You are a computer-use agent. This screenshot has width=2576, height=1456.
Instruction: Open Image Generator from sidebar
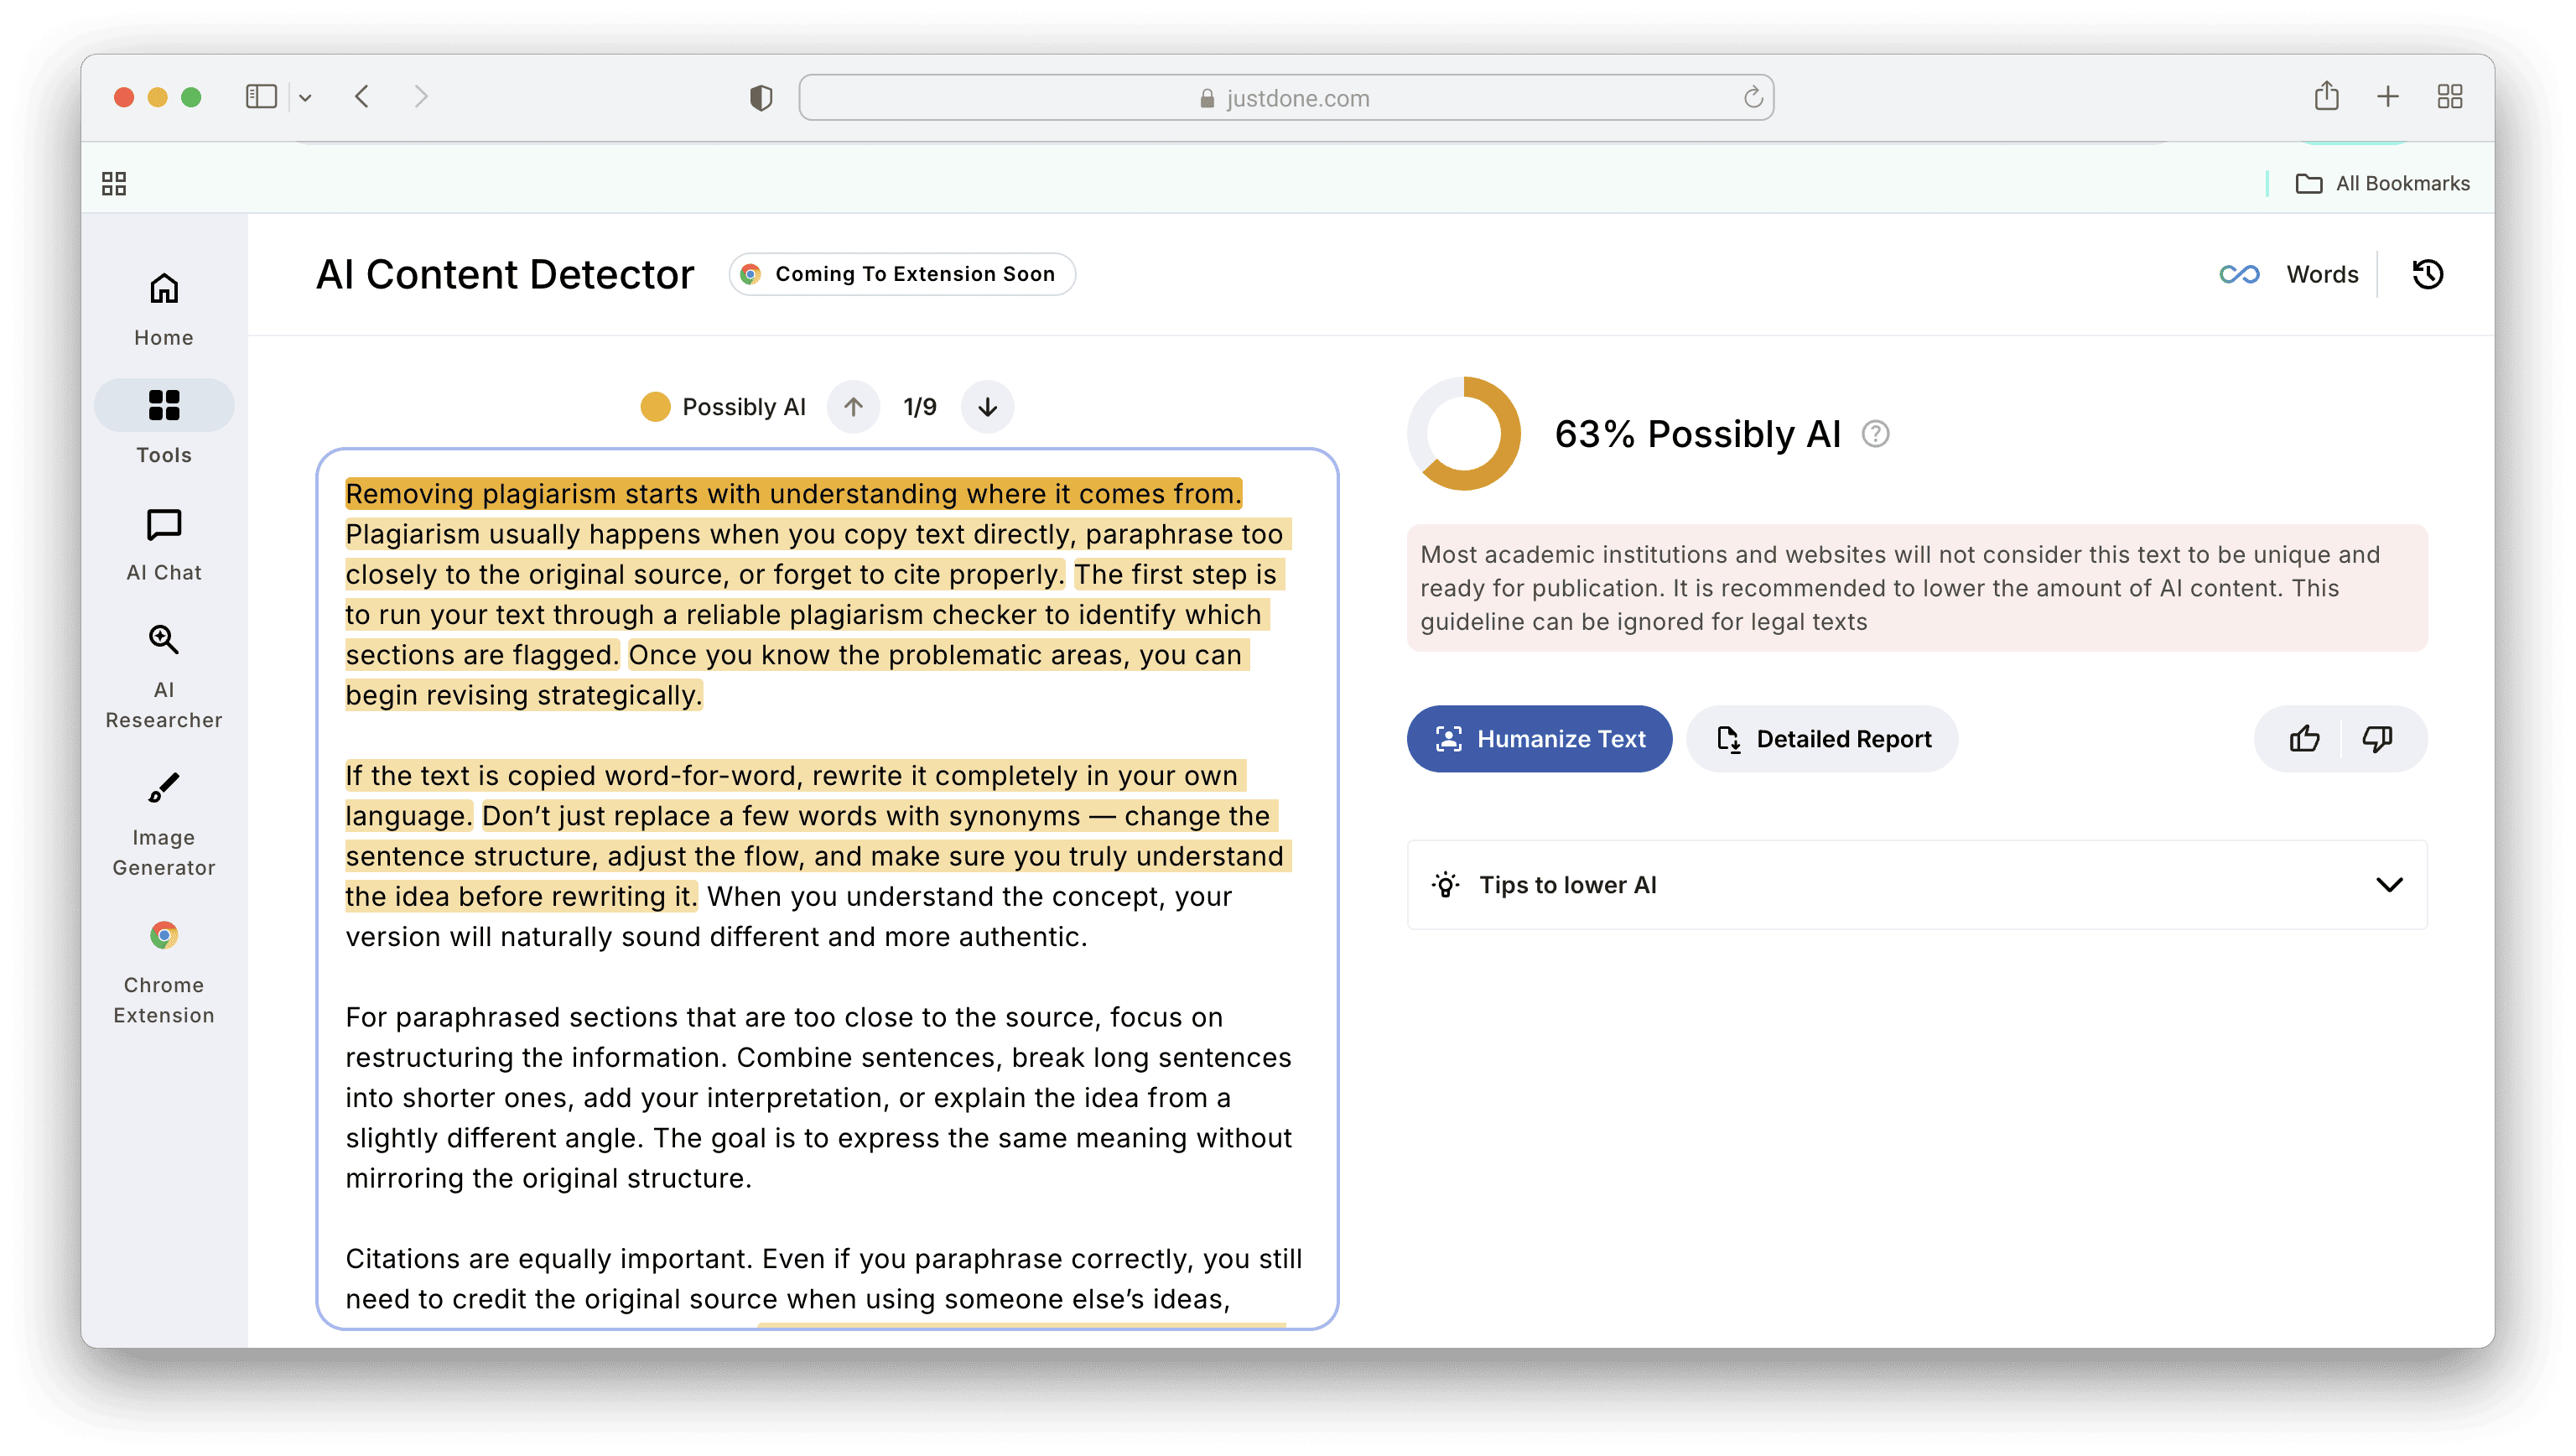click(164, 824)
